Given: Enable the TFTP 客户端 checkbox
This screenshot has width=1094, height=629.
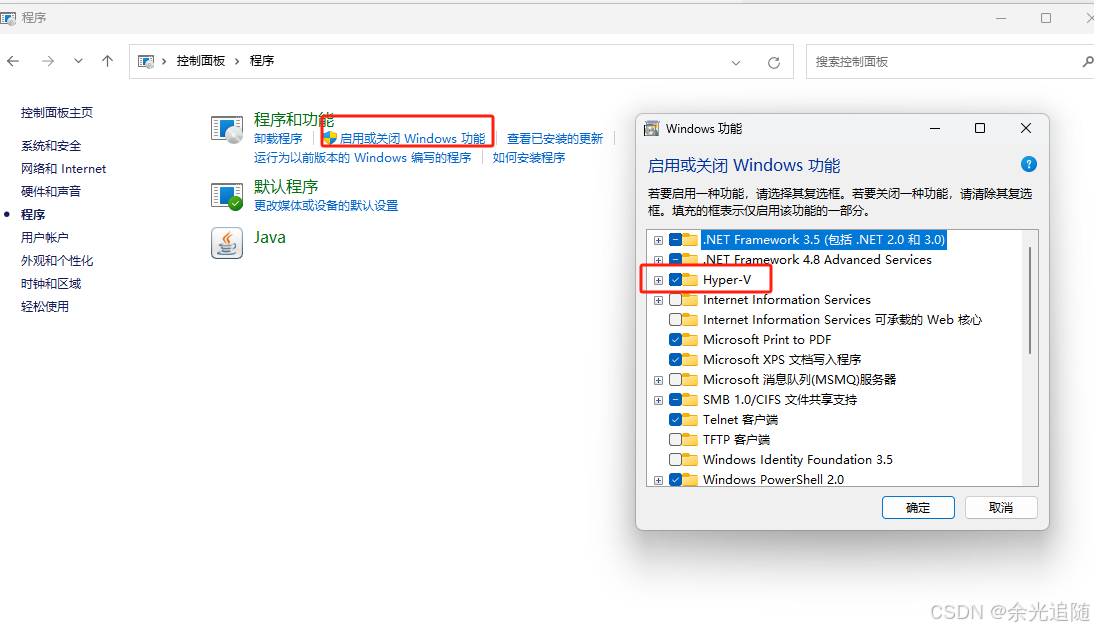Looking at the screenshot, I should pos(677,439).
